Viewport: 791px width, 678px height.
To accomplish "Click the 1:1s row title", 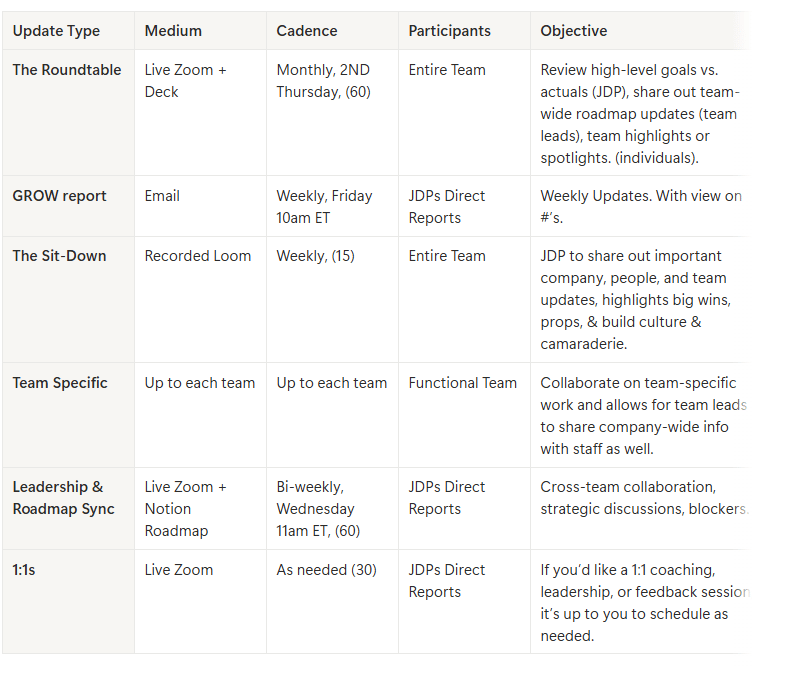I will (24, 570).
